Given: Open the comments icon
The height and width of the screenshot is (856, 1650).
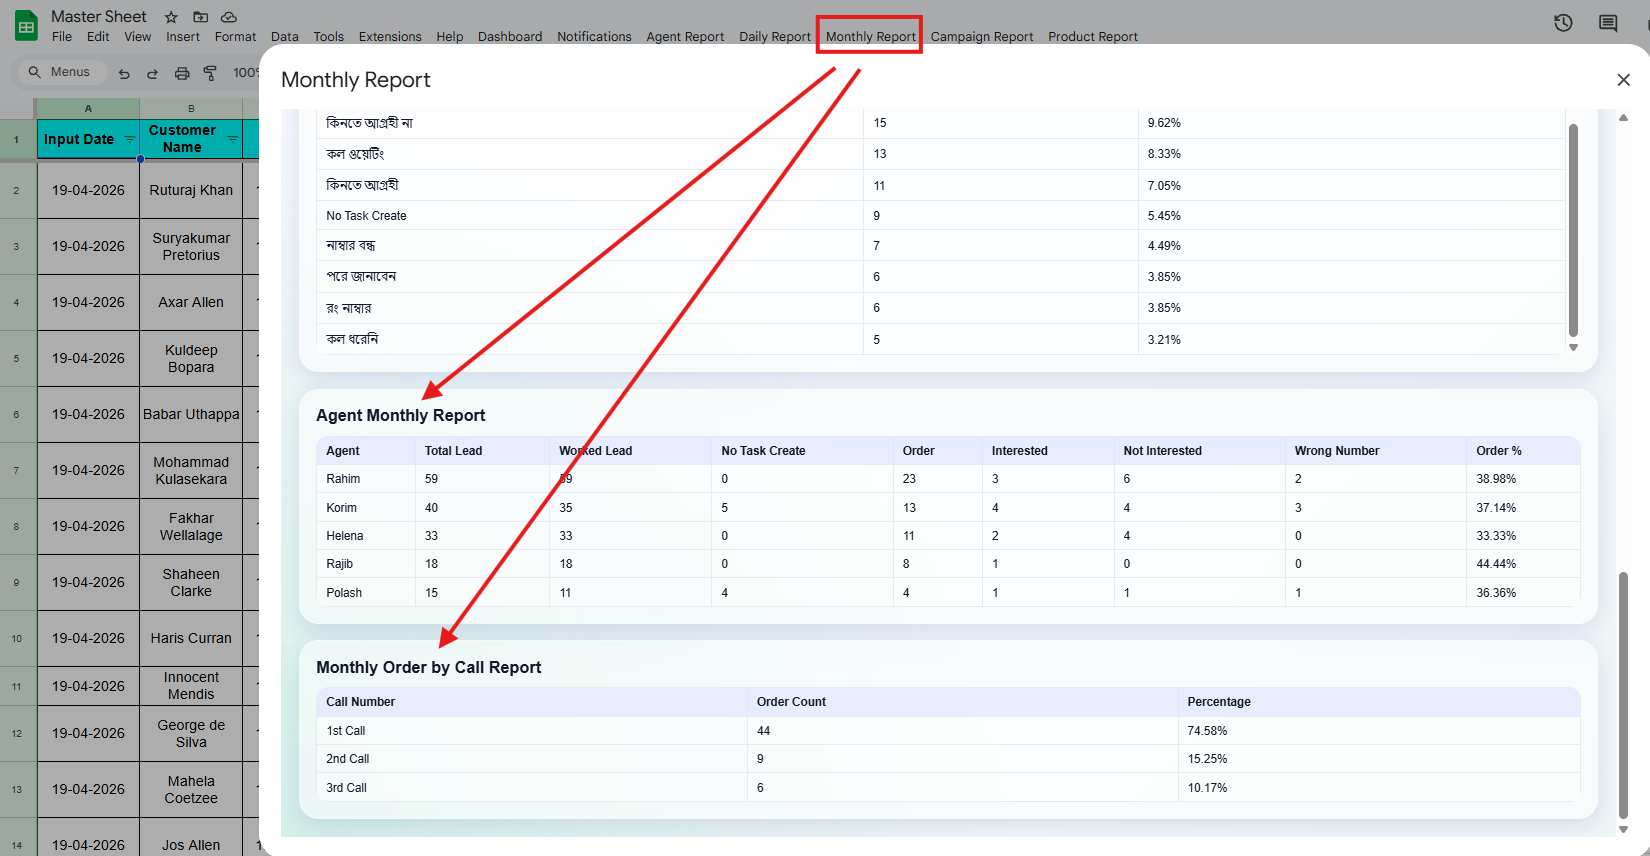Looking at the screenshot, I should (x=1608, y=23).
